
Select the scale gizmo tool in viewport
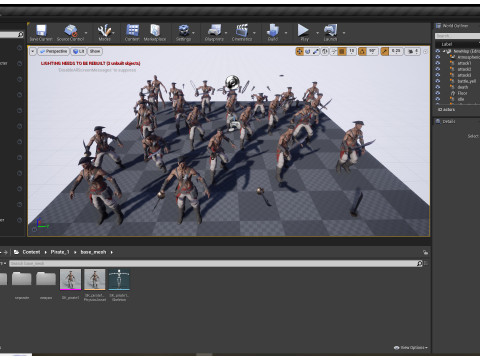point(316,51)
